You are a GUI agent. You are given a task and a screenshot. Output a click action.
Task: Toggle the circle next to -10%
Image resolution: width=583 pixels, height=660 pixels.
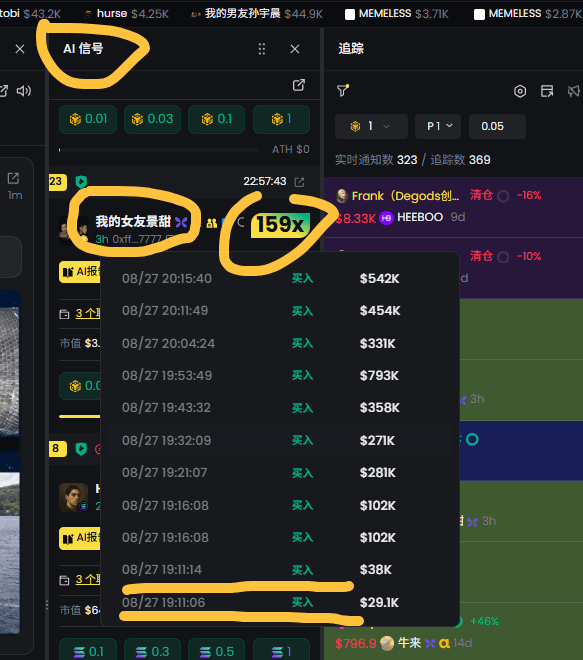tap(503, 257)
